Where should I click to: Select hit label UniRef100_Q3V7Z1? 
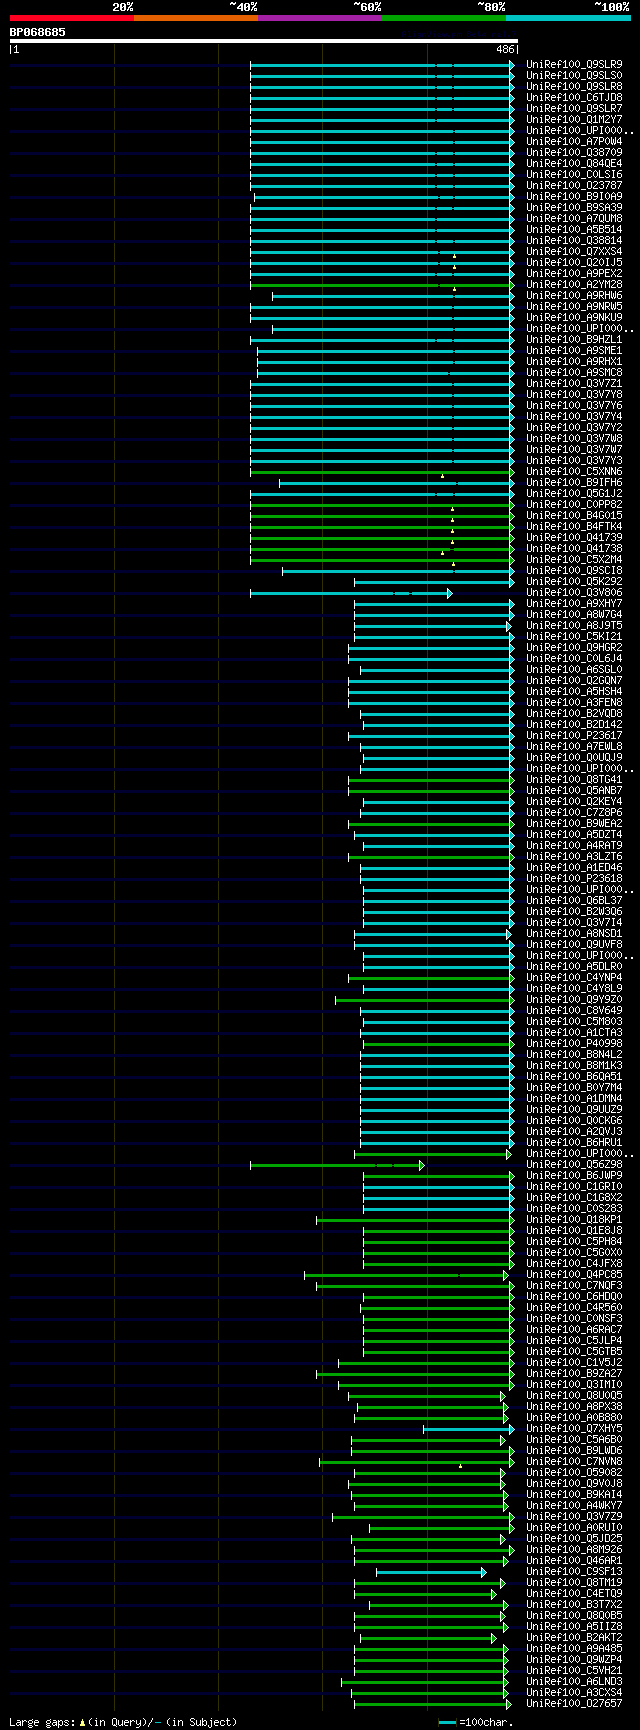coord(574,384)
